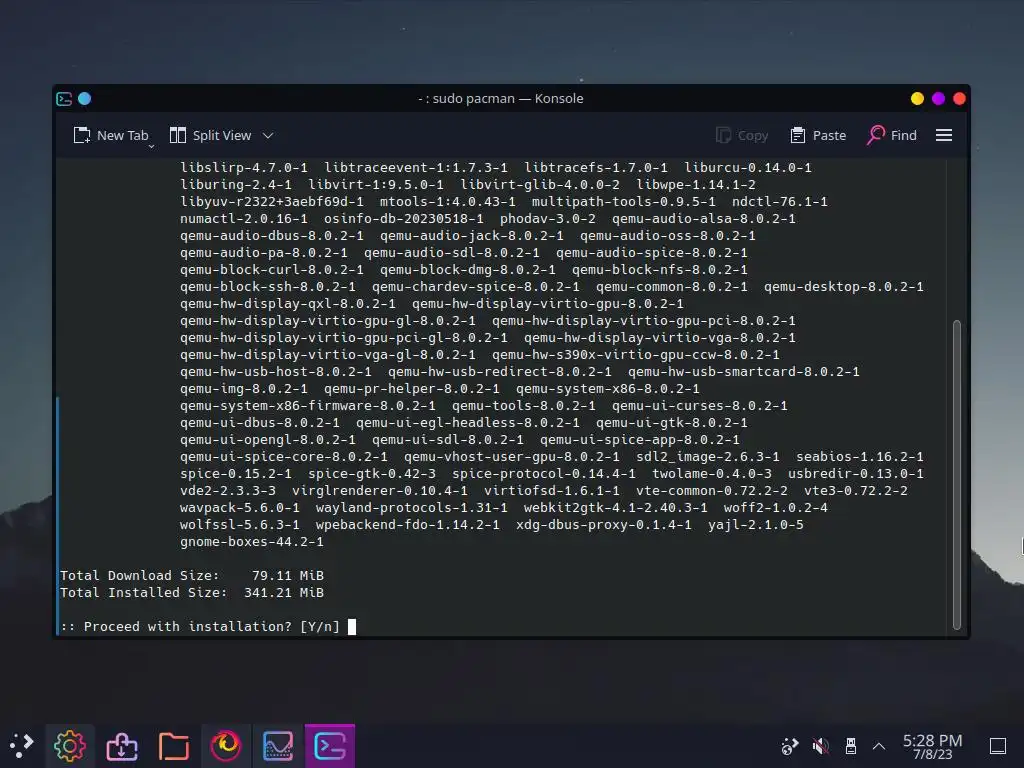Viewport: 1024px width, 768px height.
Task: Click 'sudo pacman — Konsole' window title
Action: (x=508, y=99)
